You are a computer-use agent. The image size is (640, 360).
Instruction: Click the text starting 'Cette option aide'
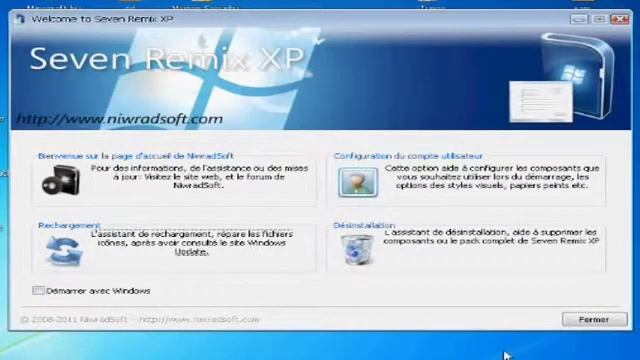pyautogui.click(x=492, y=177)
